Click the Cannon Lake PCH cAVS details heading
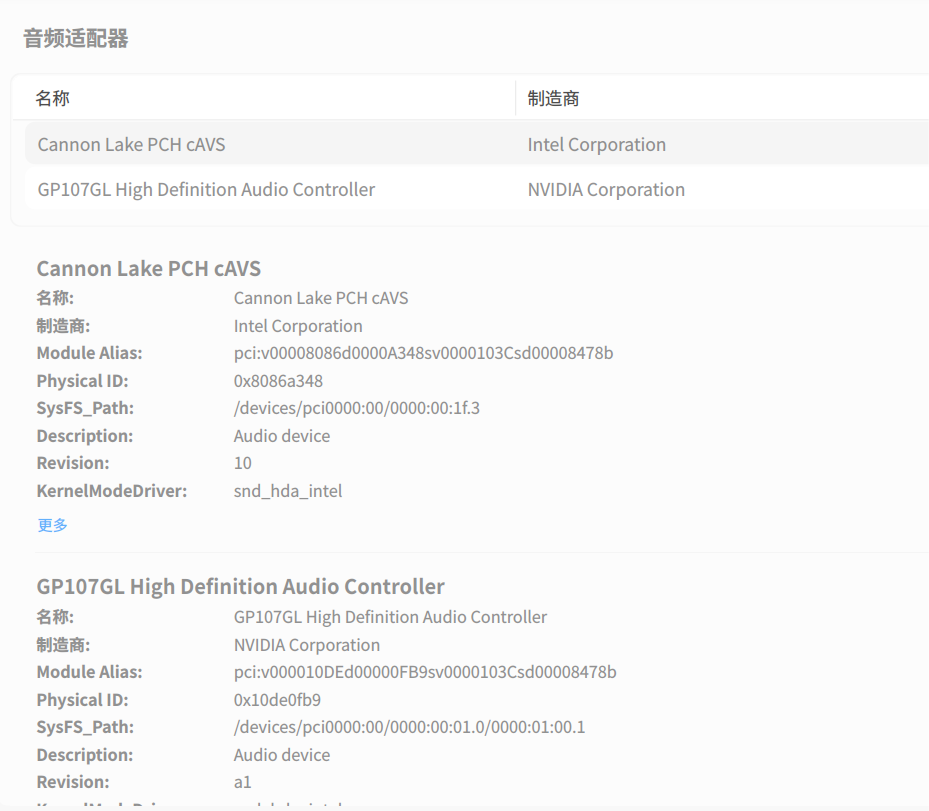Screen dimensions: 929x811 pyautogui.click(x=149, y=268)
